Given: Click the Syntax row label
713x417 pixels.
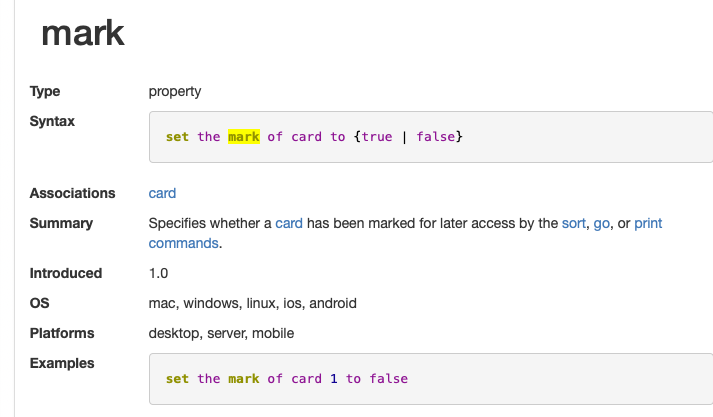Looking at the screenshot, I should pos(52,121).
